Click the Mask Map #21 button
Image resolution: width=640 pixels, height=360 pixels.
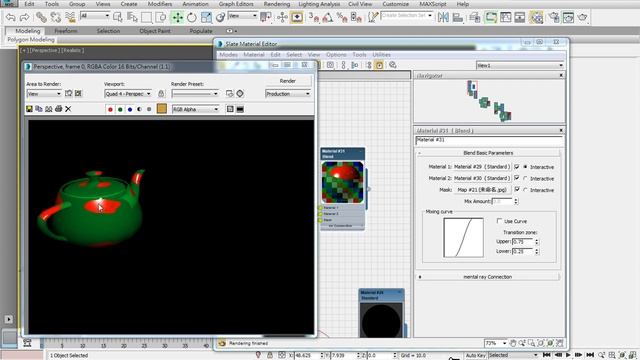pyautogui.click(x=482, y=190)
